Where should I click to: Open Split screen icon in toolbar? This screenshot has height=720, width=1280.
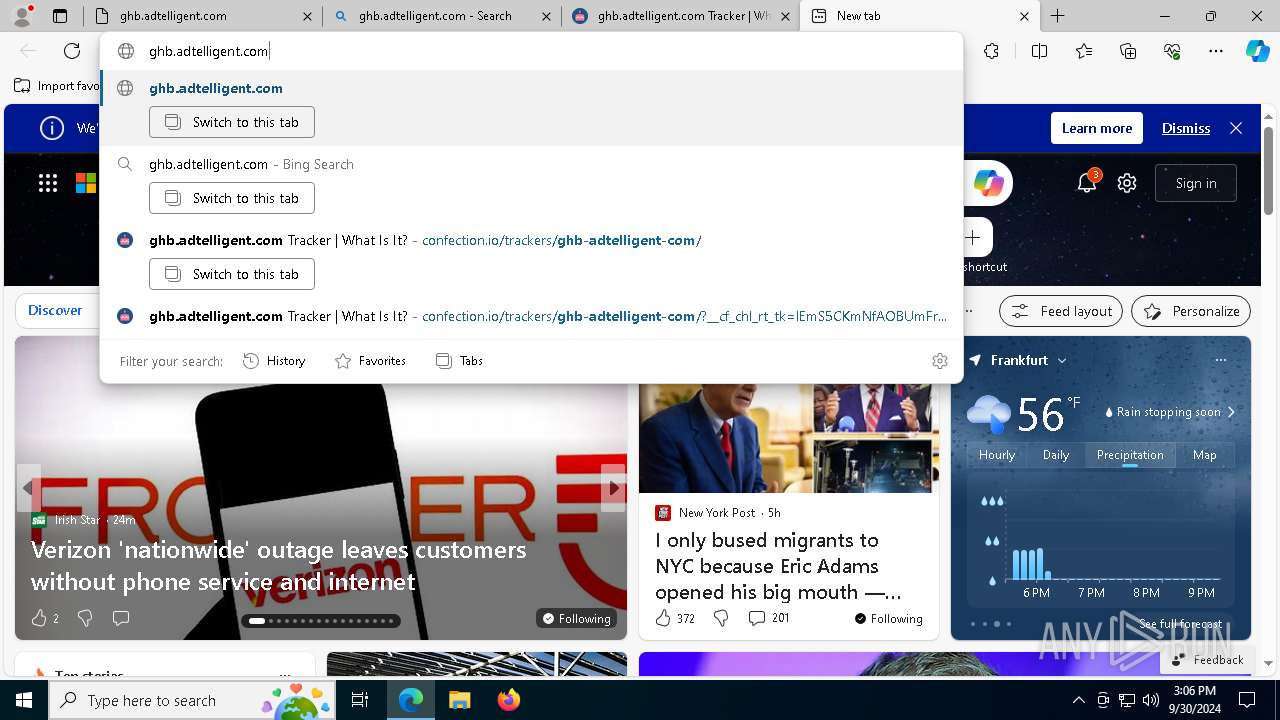(x=1039, y=51)
